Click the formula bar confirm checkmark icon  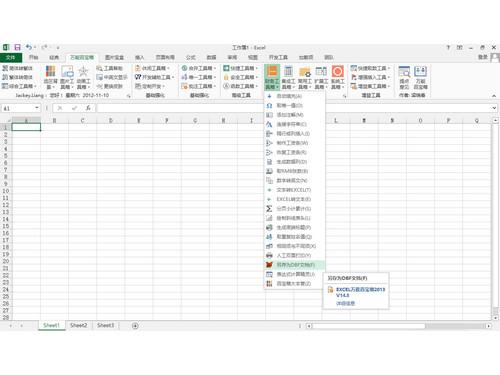[x=74, y=108]
